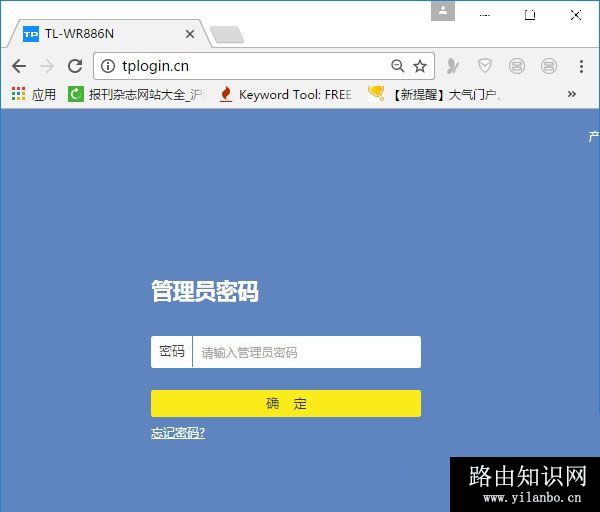Screen dimensions: 600x512
Task: View site info icon in address bar
Action: [108, 66]
